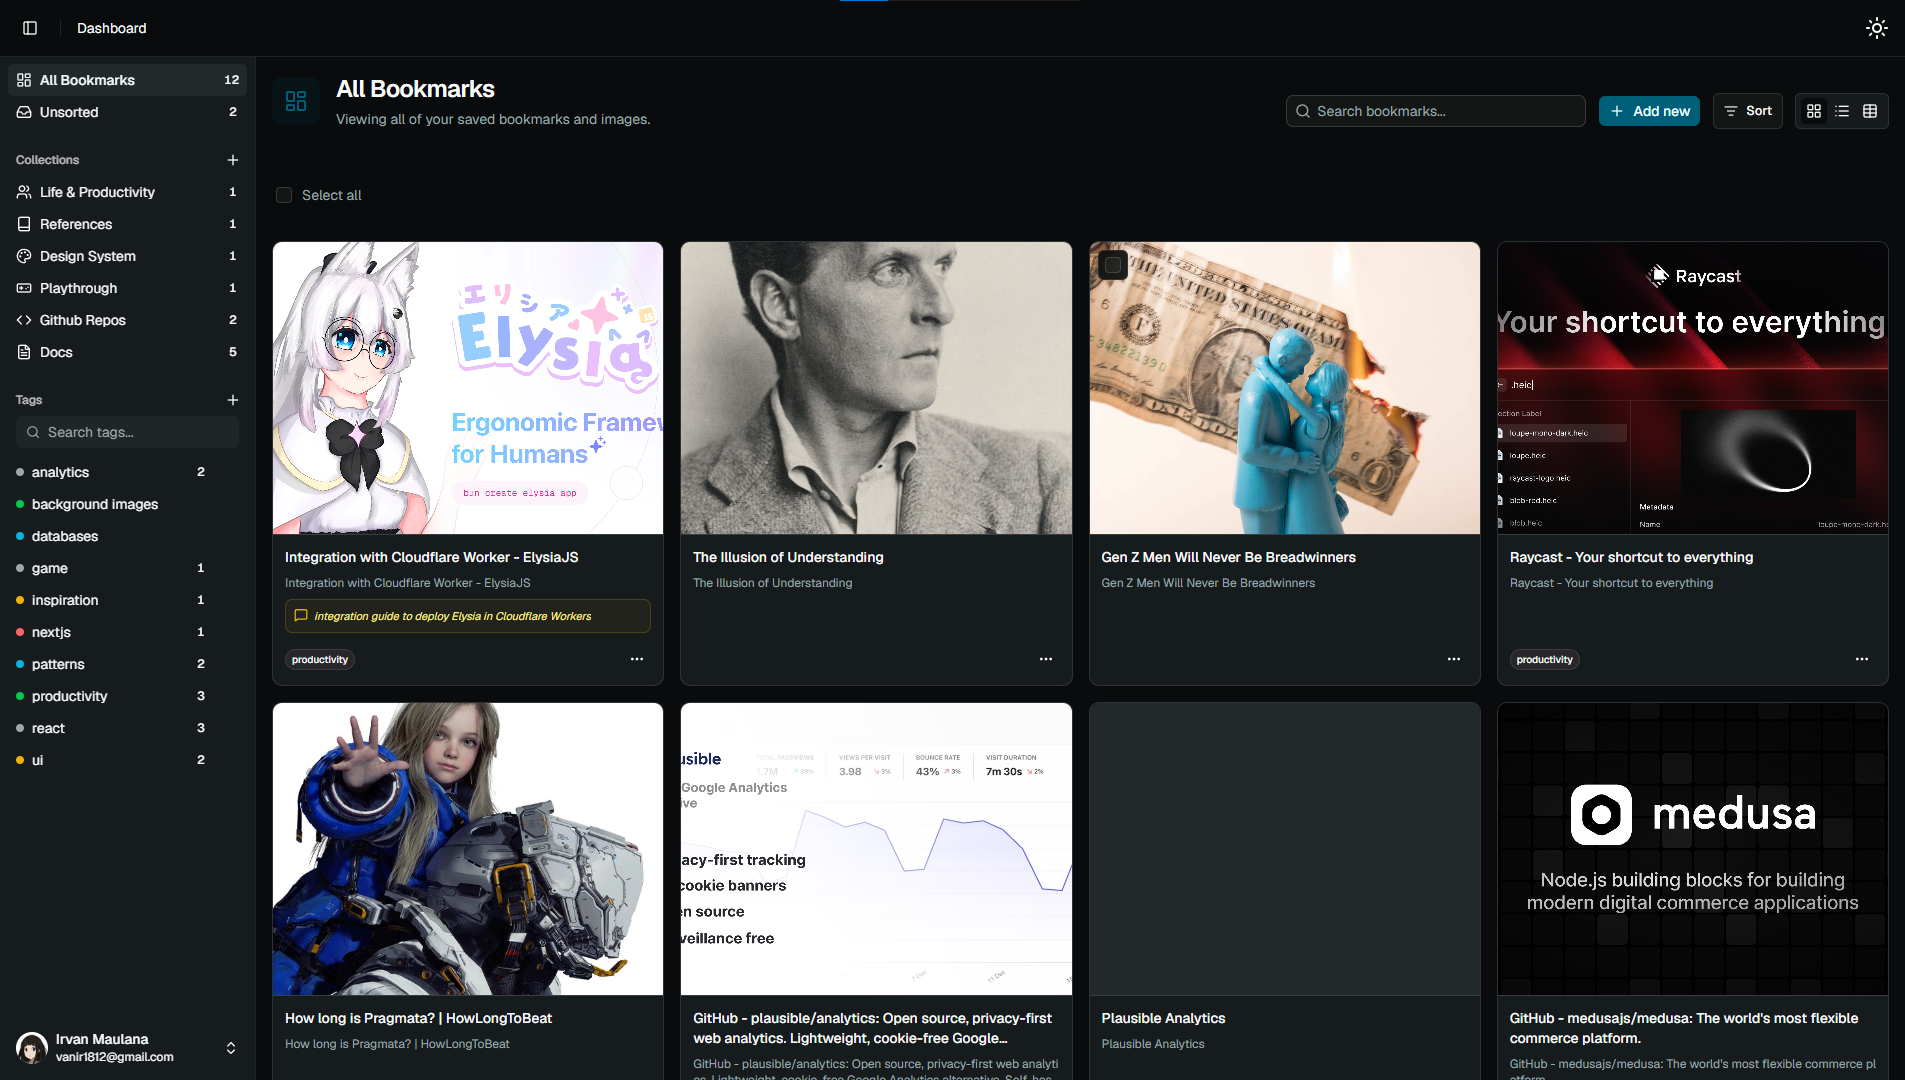Focus the Search bookmarks field
This screenshot has width=1905, height=1080.
1435,111
